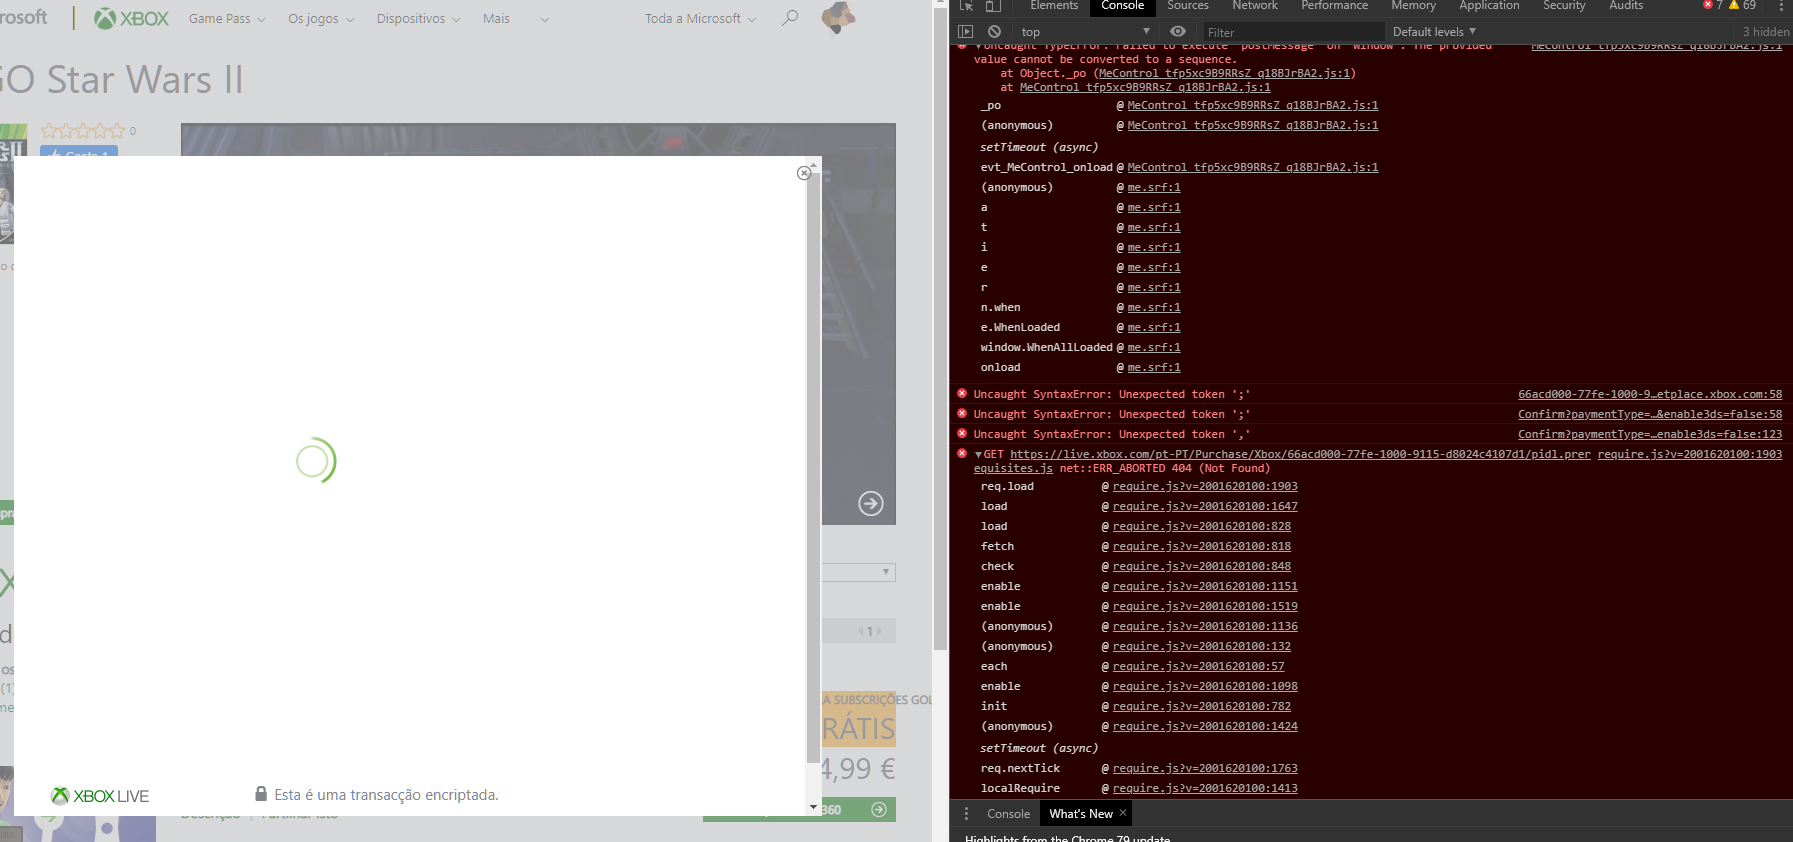The image size is (1793, 842).
Task: Open the 66acd000-77fe-1000-9…etplace.xbox.com:58 source link
Action: click(x=1650, y=394)
